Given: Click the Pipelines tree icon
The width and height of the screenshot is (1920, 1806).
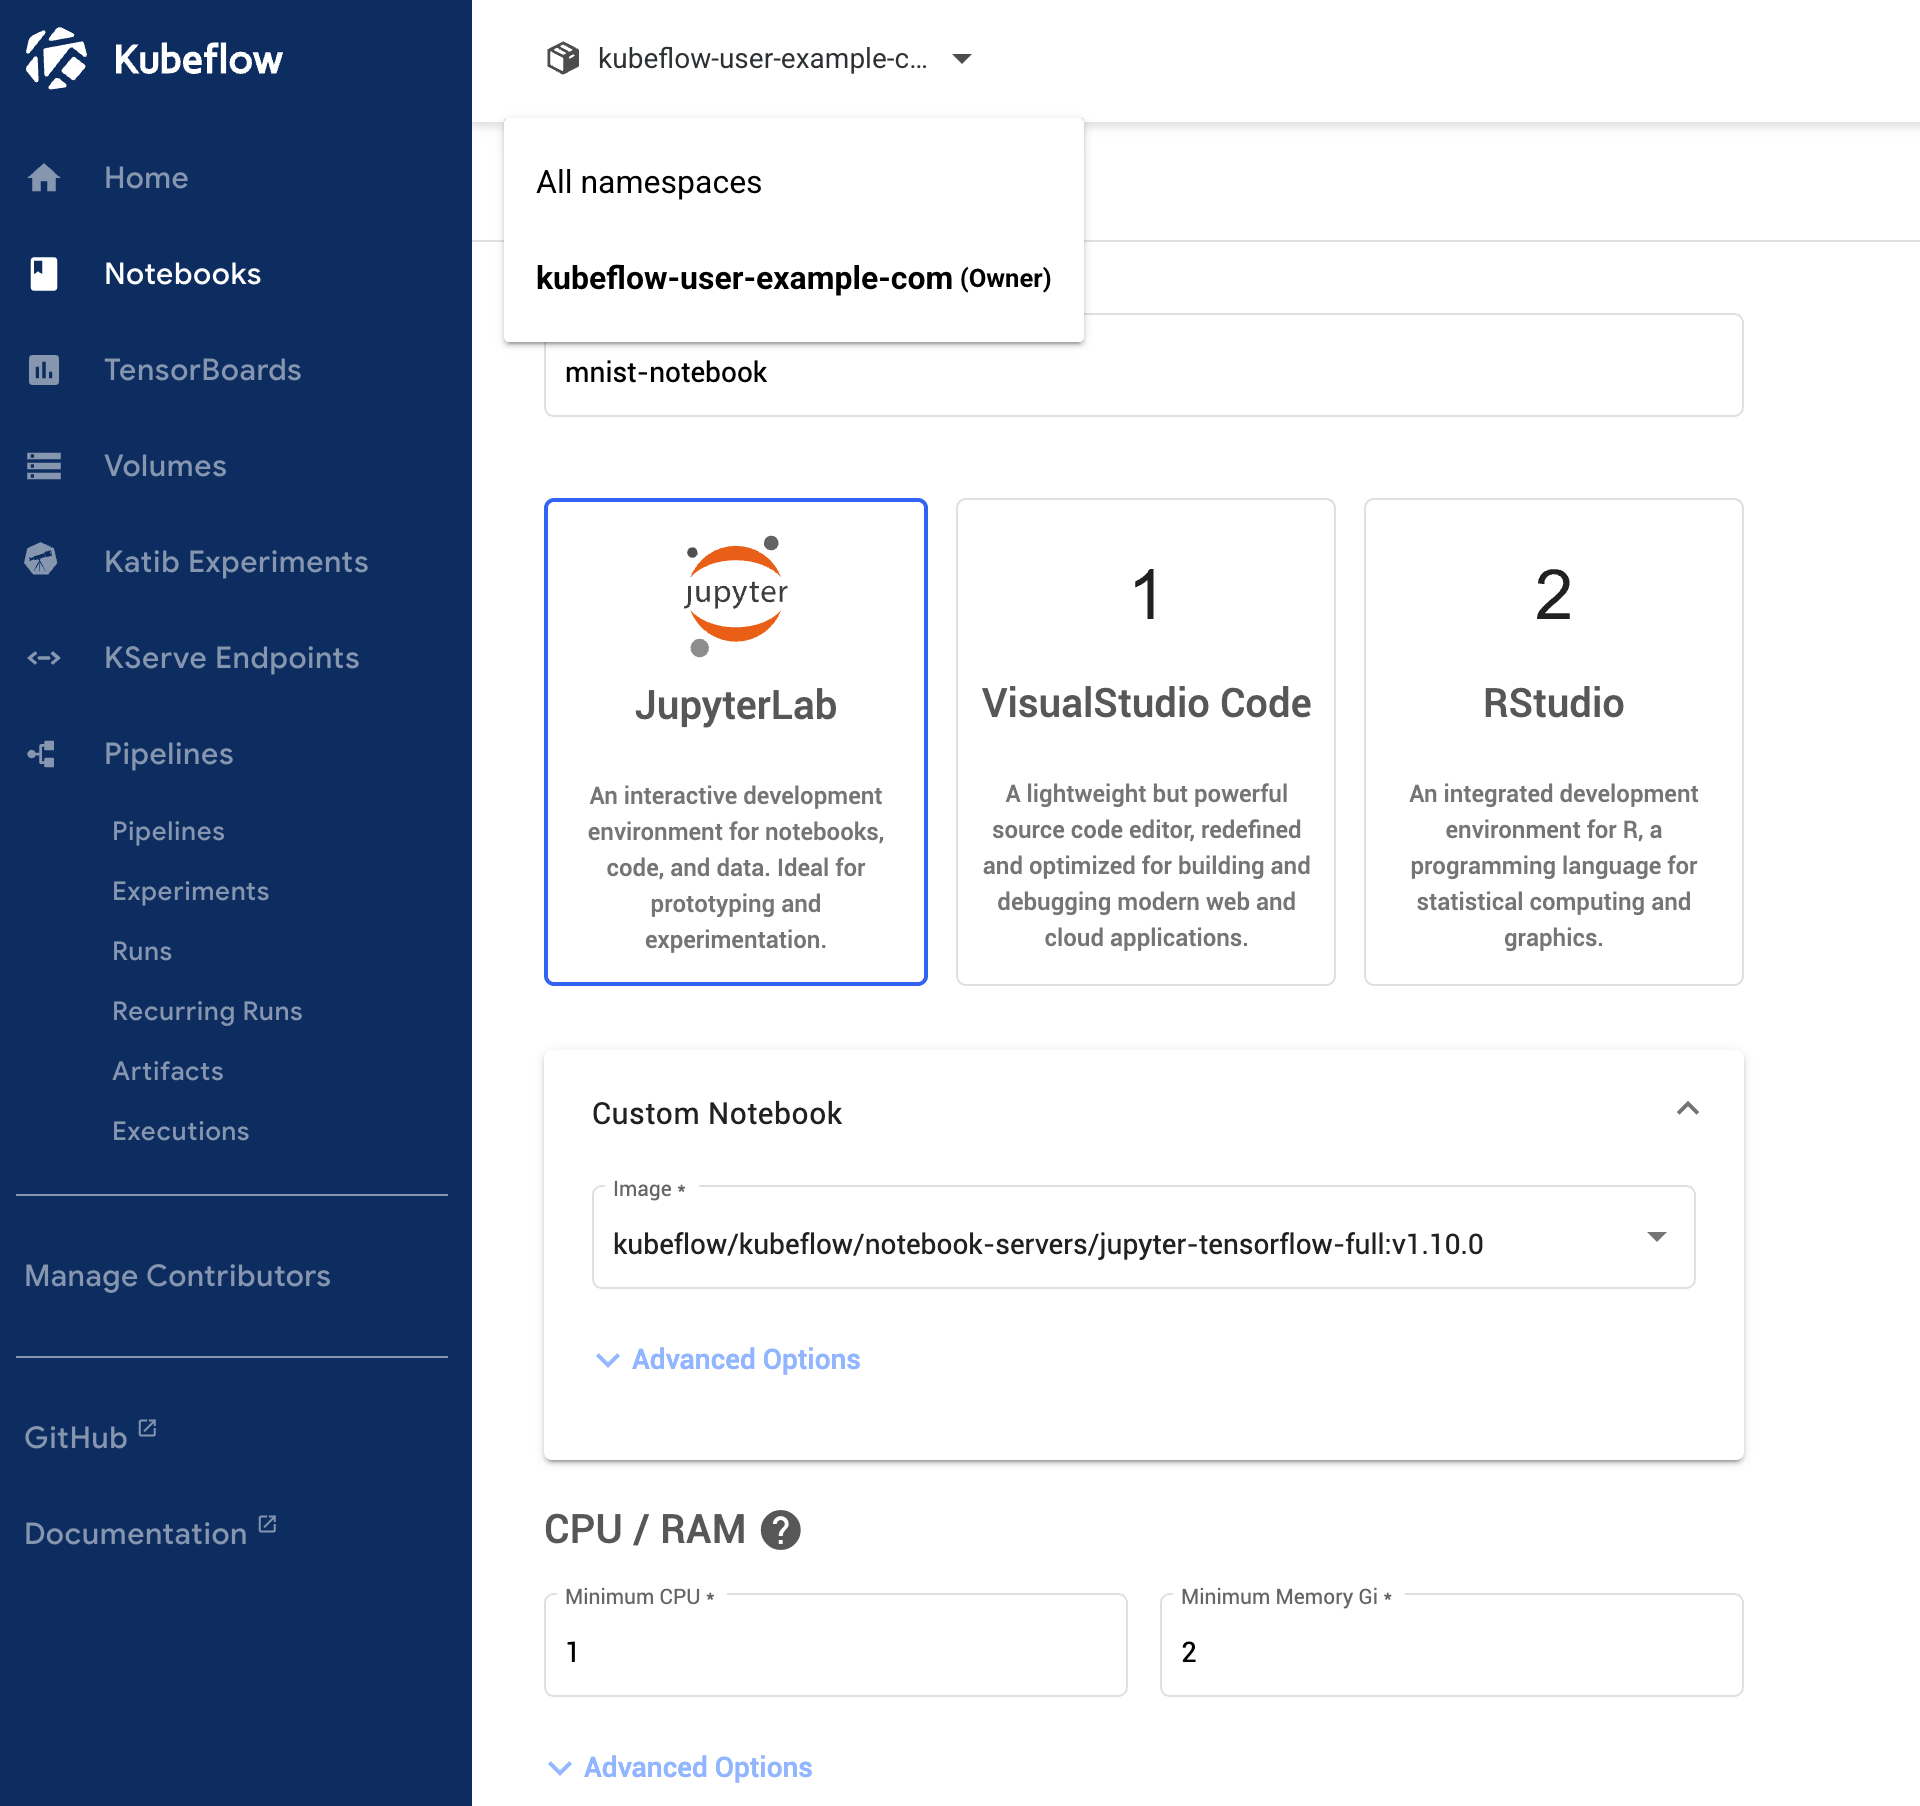Looking at the screenshot, I should tap(42, 754).
